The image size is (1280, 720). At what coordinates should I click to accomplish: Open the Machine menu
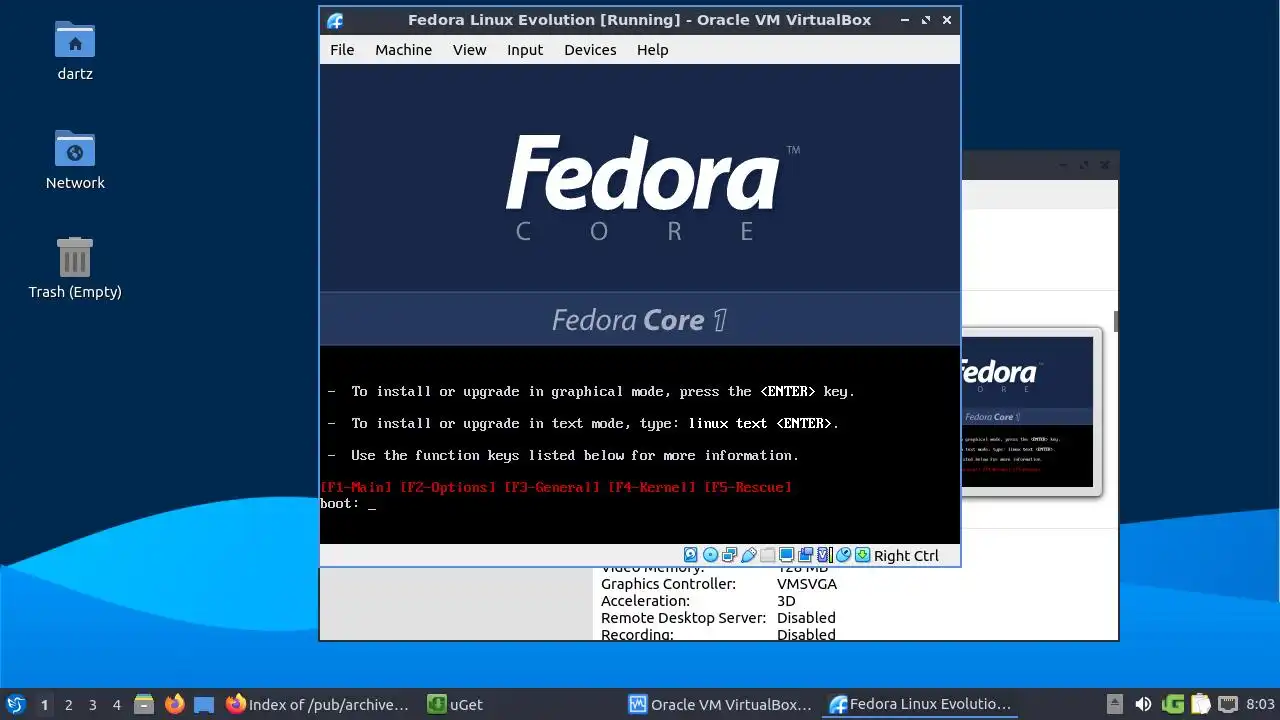coord(403,50)
